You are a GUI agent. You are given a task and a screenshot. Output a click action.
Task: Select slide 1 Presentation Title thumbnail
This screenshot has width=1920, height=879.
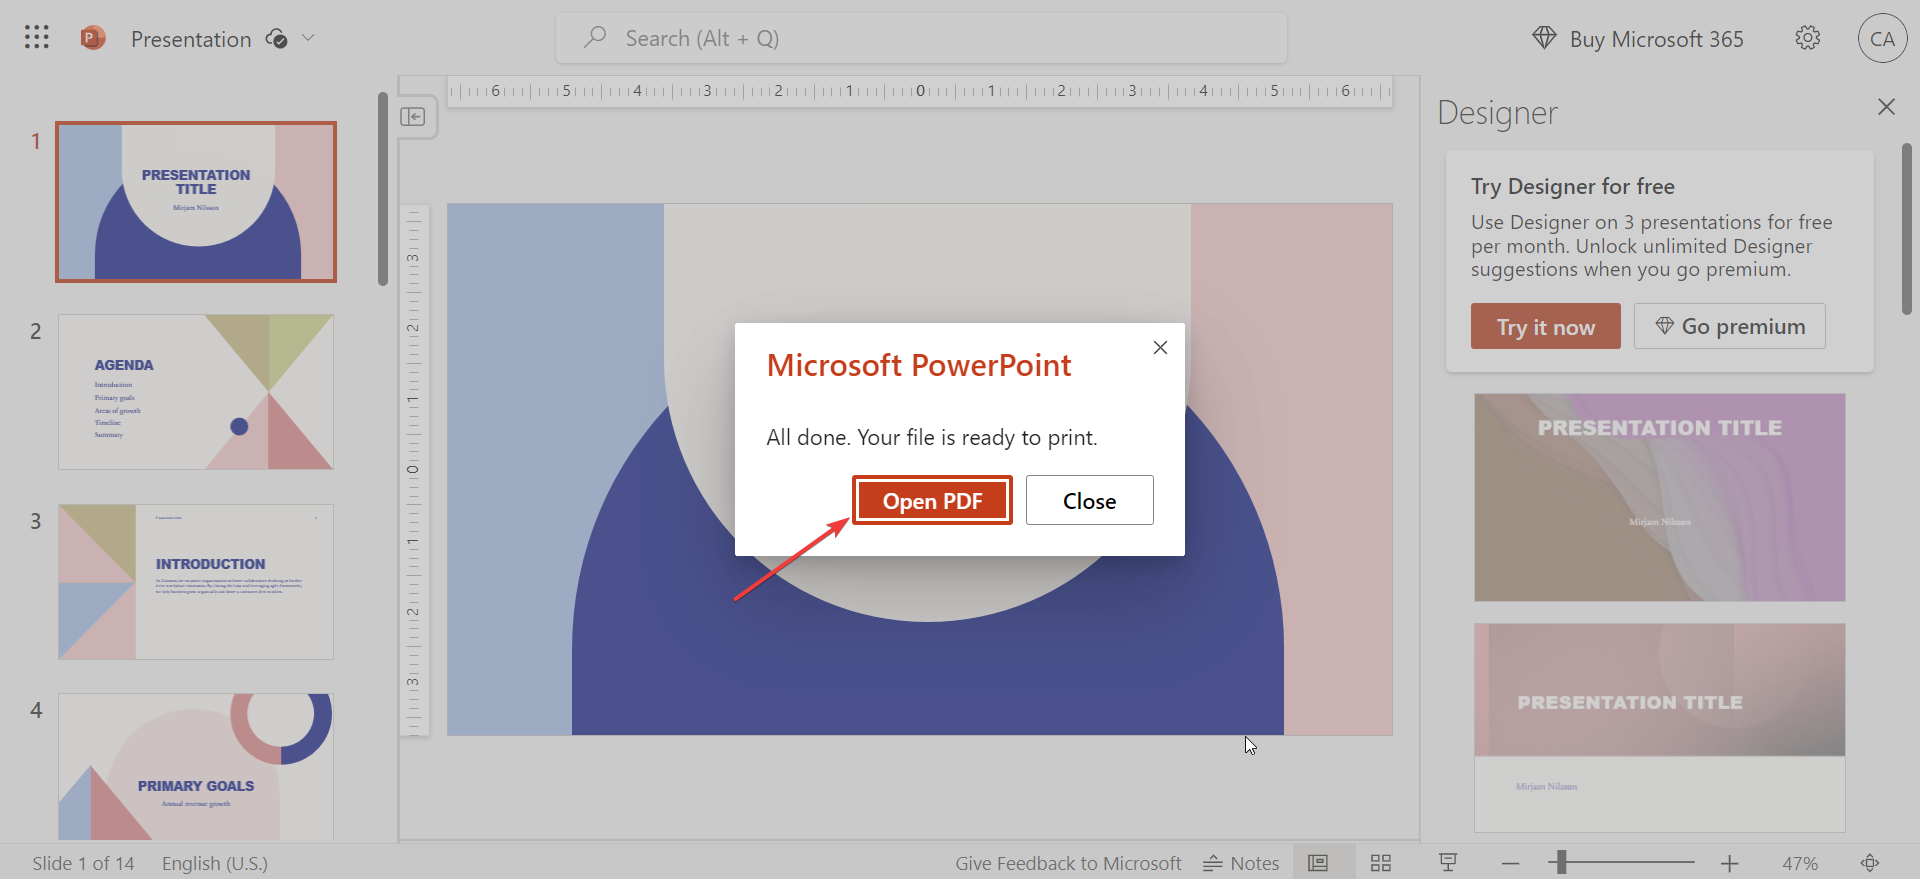[x=196, y=202]
